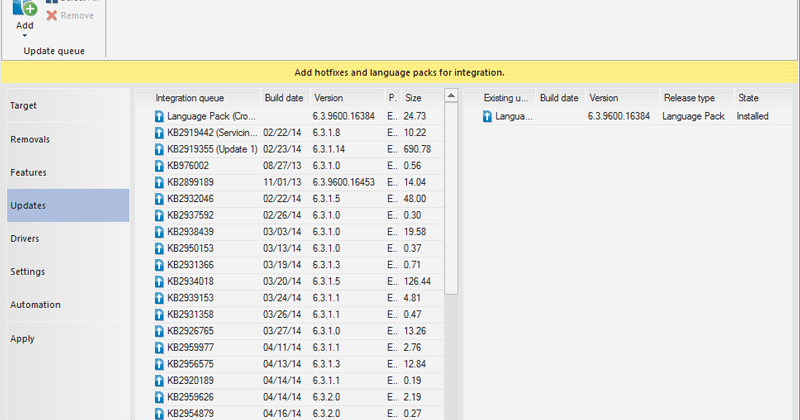Click the KB2919355 (Update 1) icon
This screenshot has height=420, width=800.
[x=159, y=150]
